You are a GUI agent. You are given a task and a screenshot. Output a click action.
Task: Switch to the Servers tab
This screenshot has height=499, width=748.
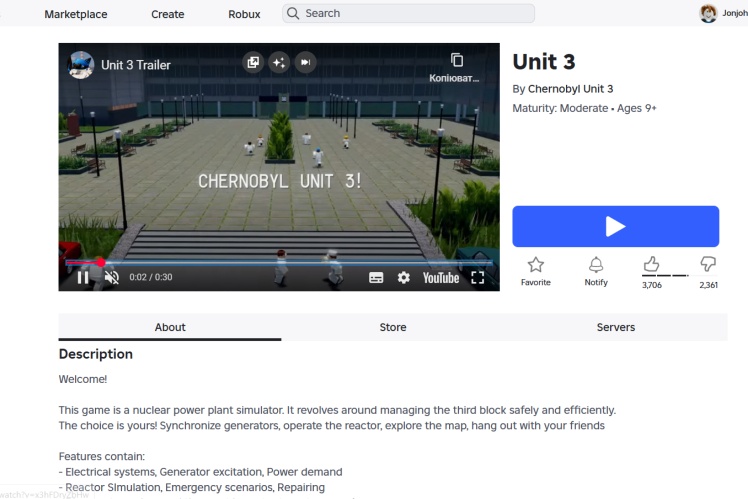615,327
